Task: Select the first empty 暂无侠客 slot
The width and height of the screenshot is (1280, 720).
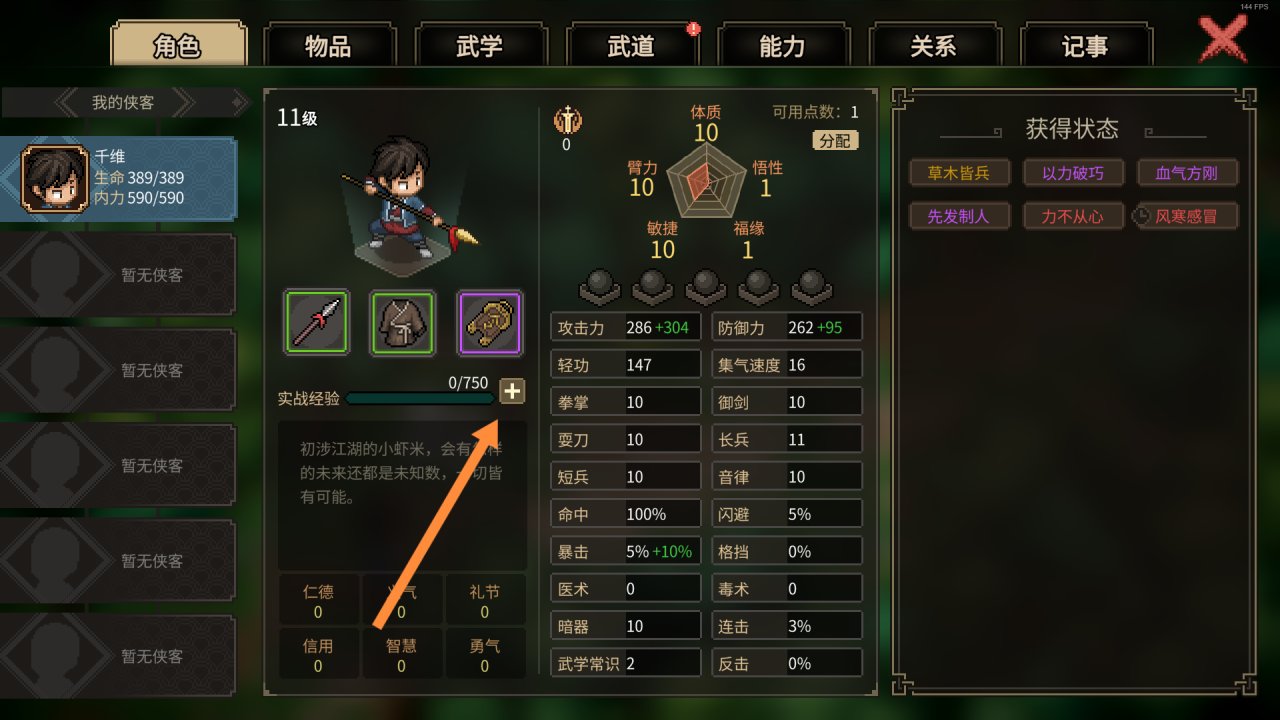Action: point(118,275)
